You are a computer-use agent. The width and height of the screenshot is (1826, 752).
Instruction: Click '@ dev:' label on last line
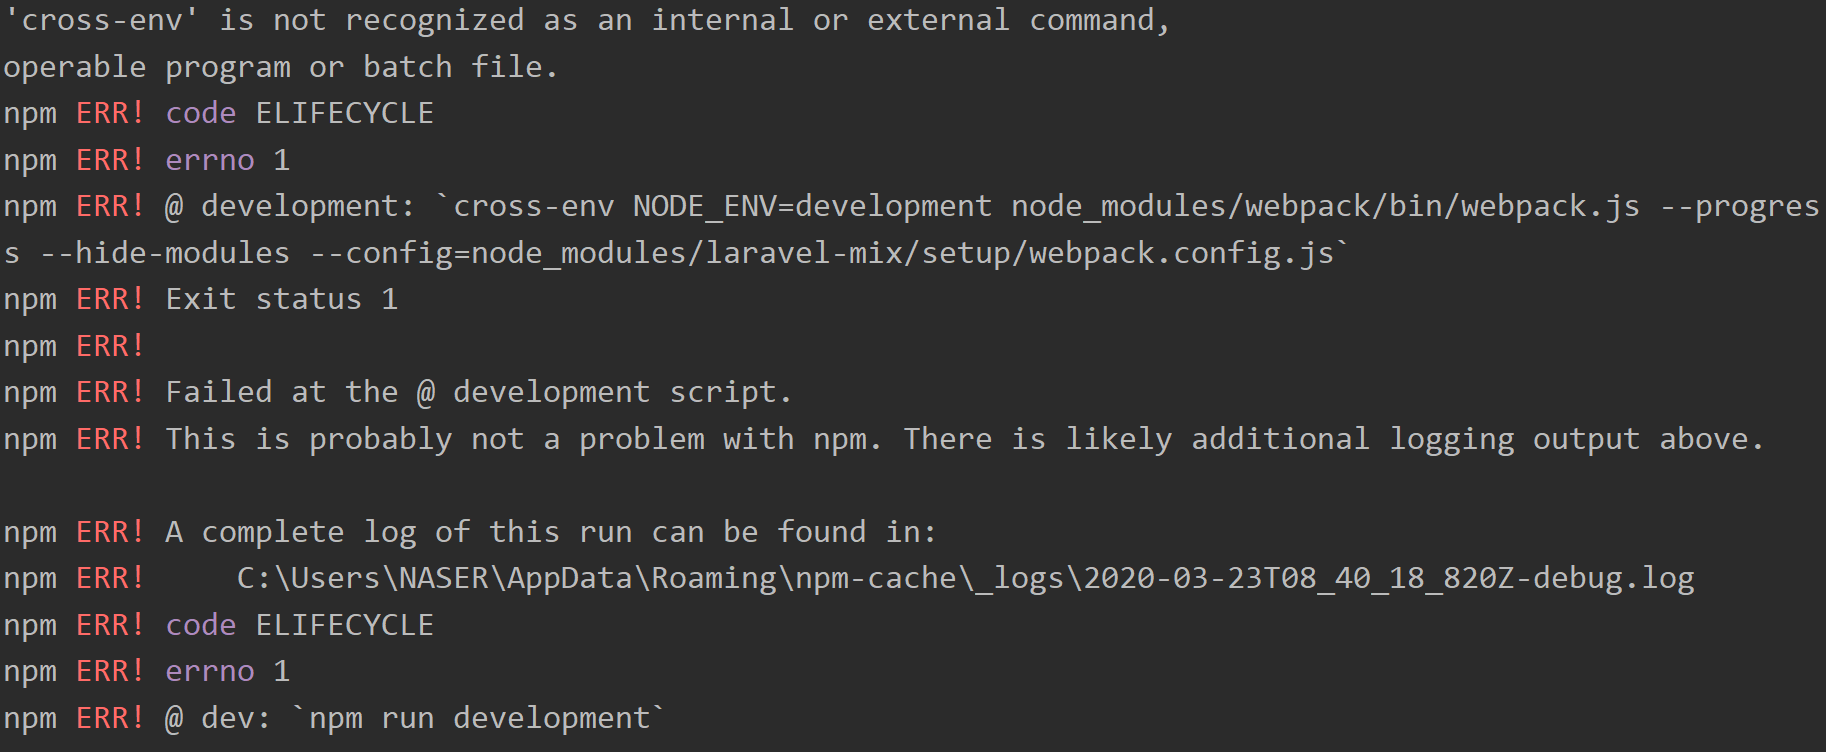[218, 718]
